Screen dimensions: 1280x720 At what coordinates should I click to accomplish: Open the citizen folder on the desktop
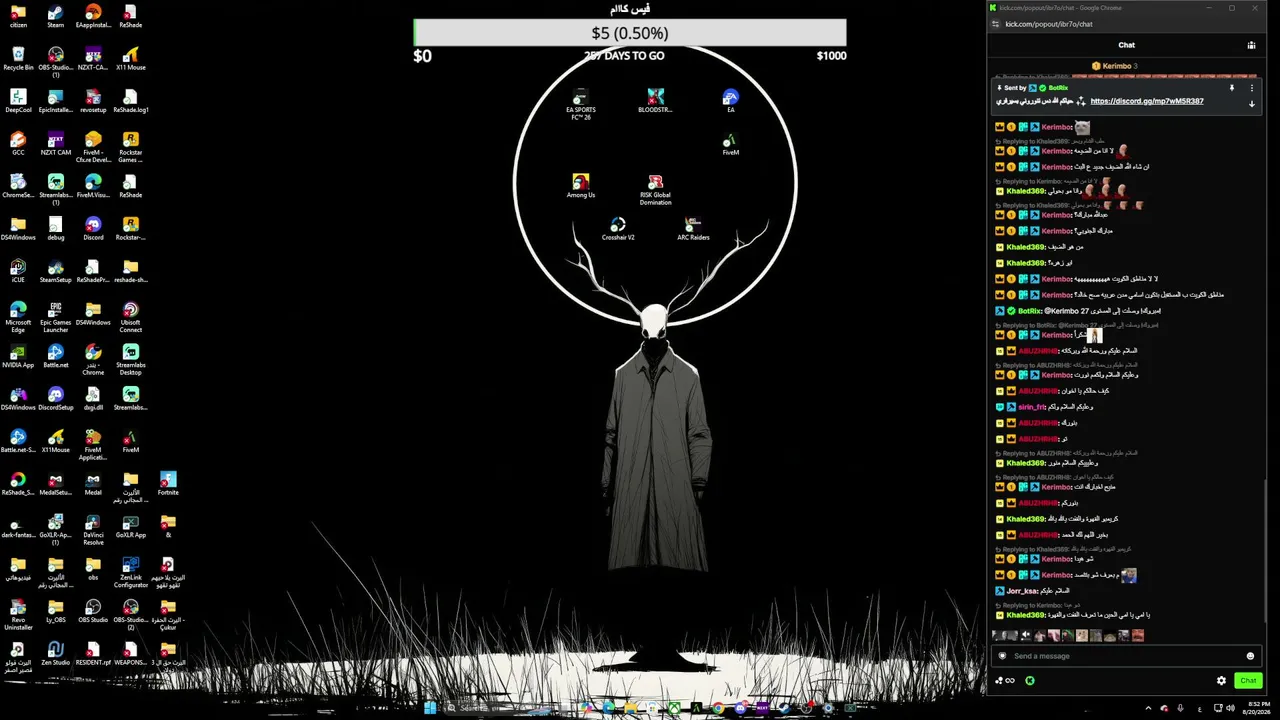click(18, 17)
